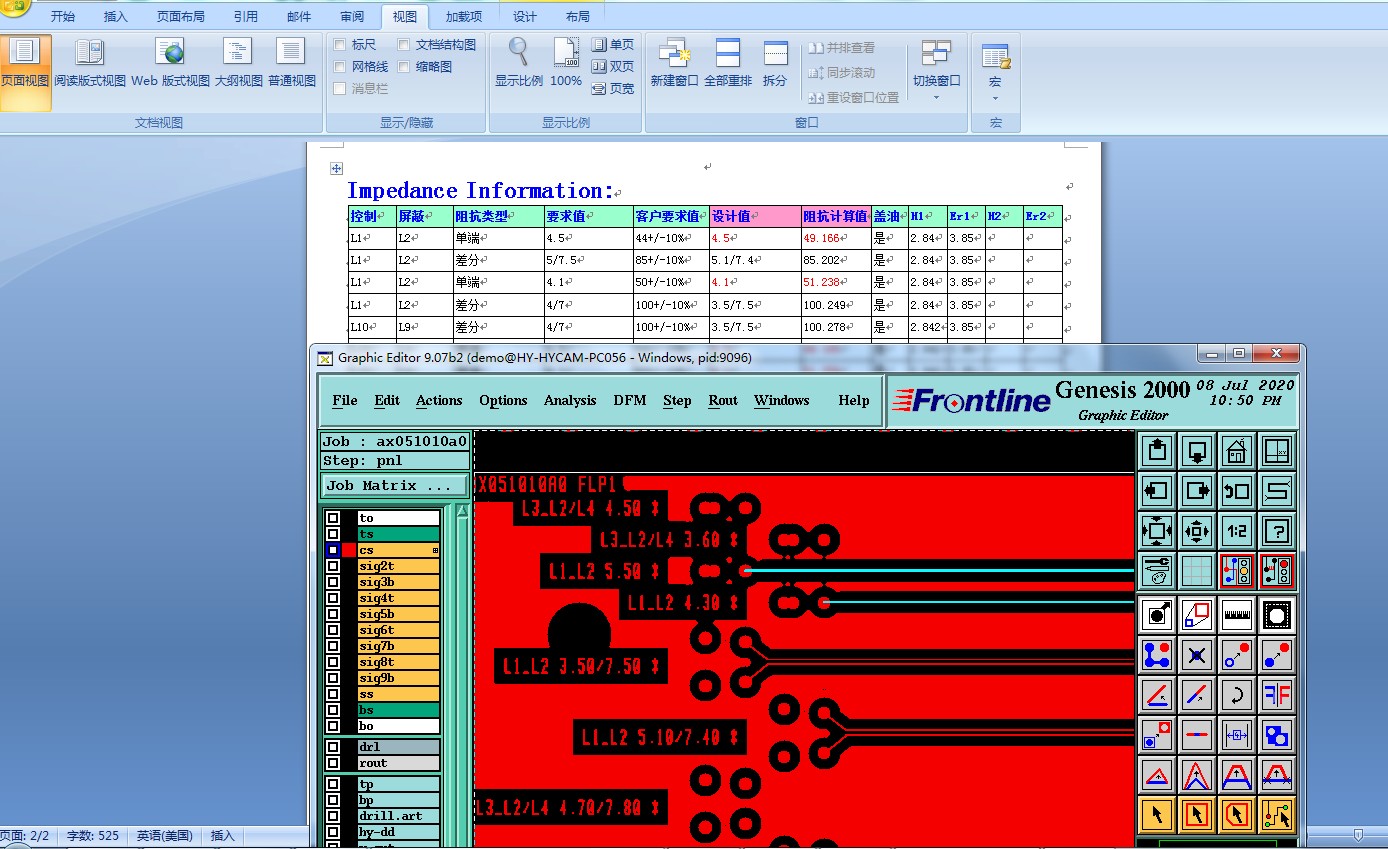Click the blue connected-dots tool icon

[1158, 655]
